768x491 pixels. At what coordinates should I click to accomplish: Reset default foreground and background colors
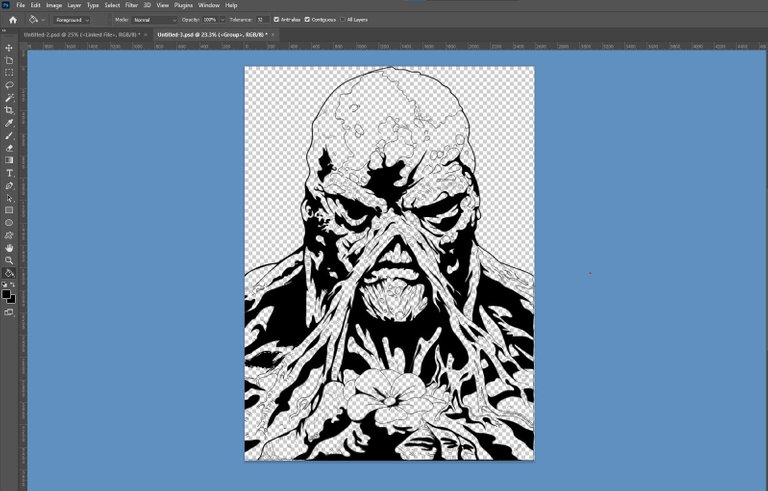point(4,284)
